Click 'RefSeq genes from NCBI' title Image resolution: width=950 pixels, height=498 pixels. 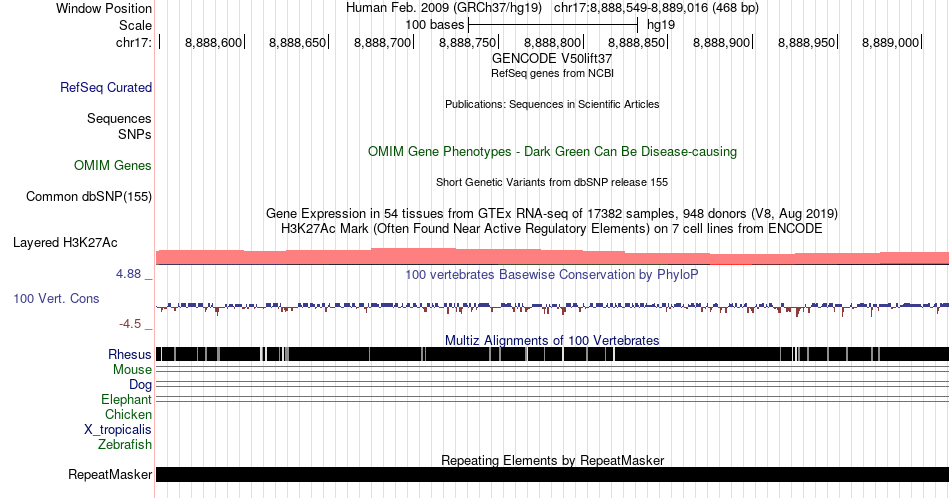click(552, 73)
